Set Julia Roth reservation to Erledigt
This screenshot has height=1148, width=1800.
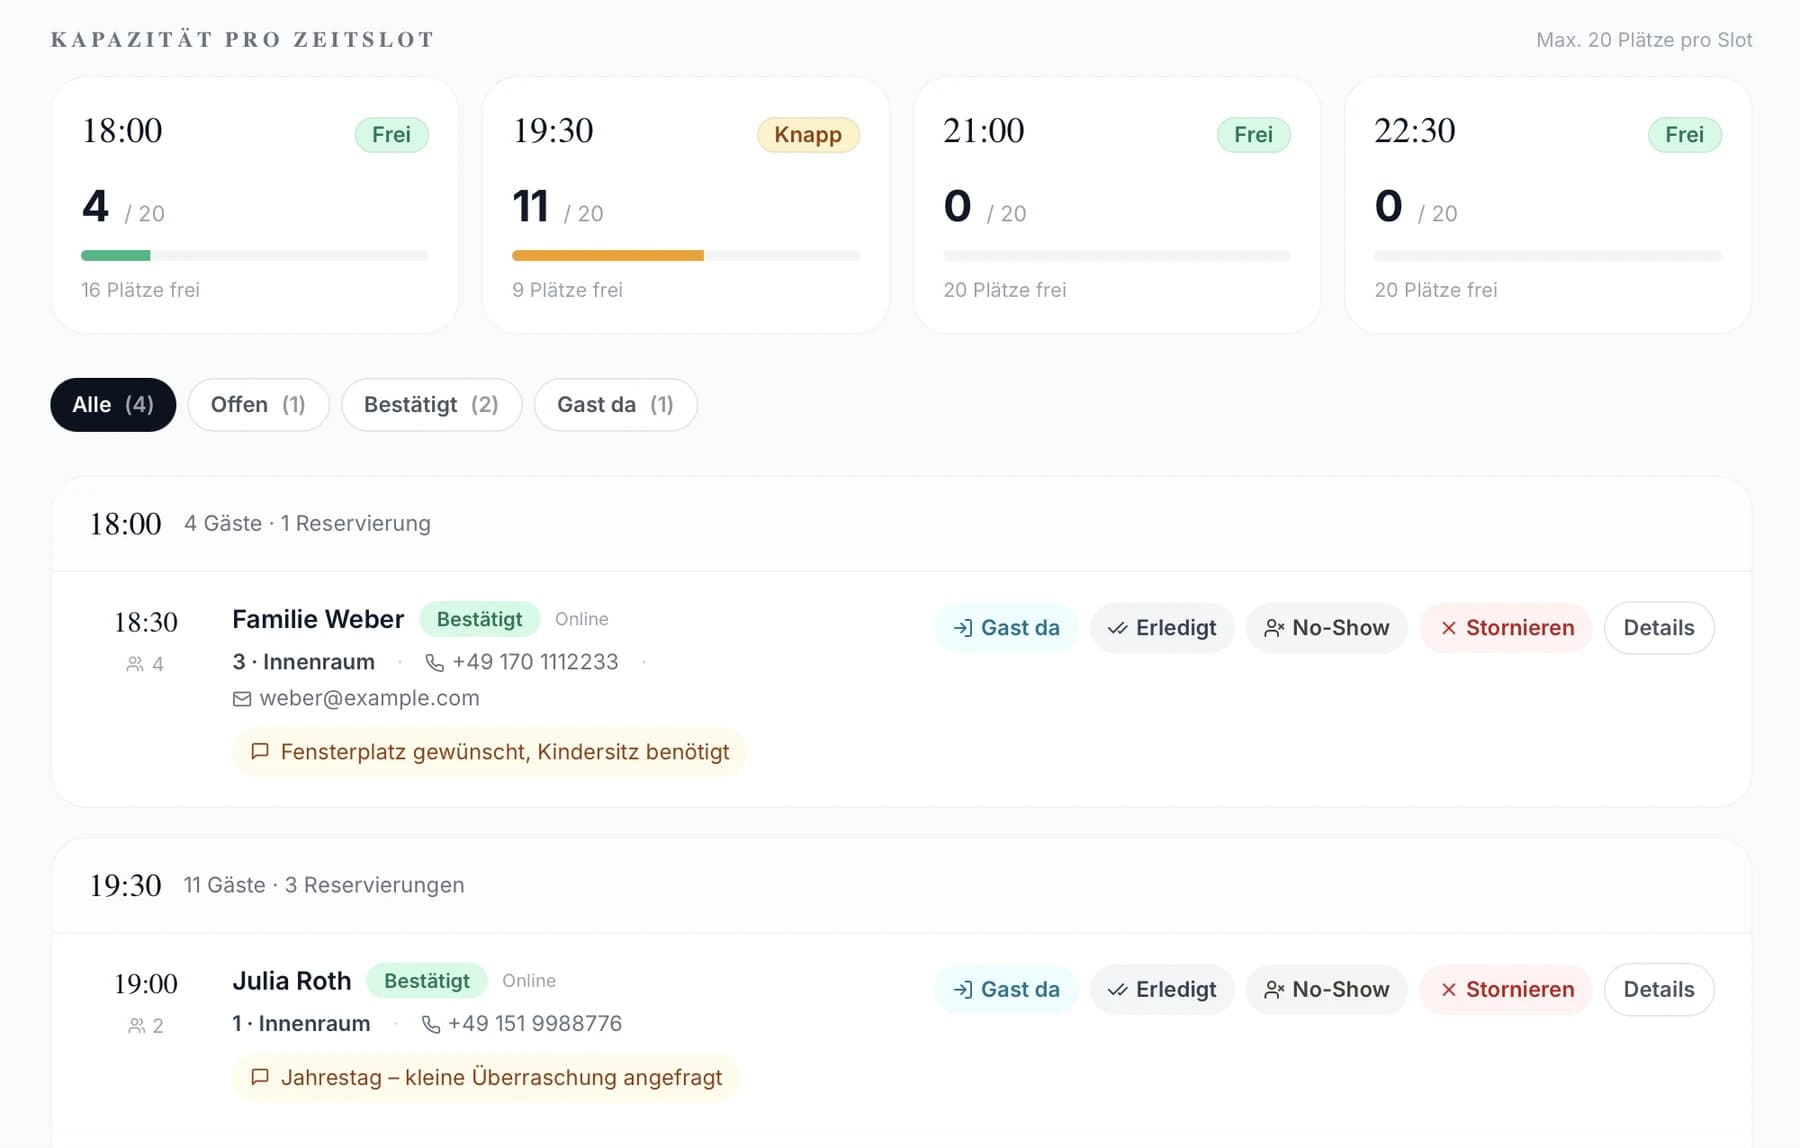click(x=1162, y=990)
